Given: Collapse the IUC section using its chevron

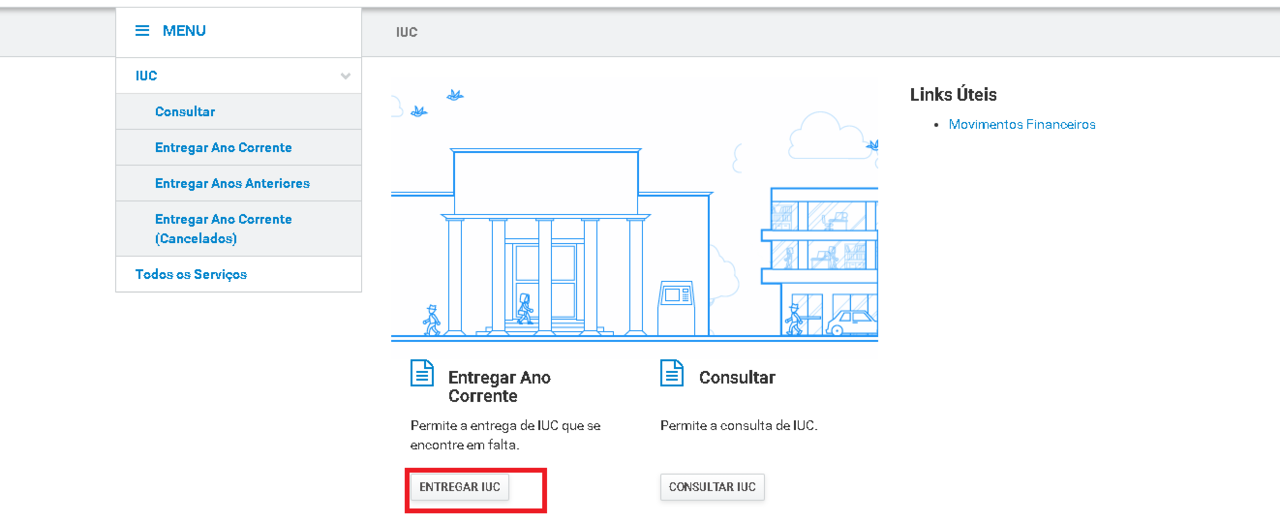Looking at the screenshot, I should 345,76.
